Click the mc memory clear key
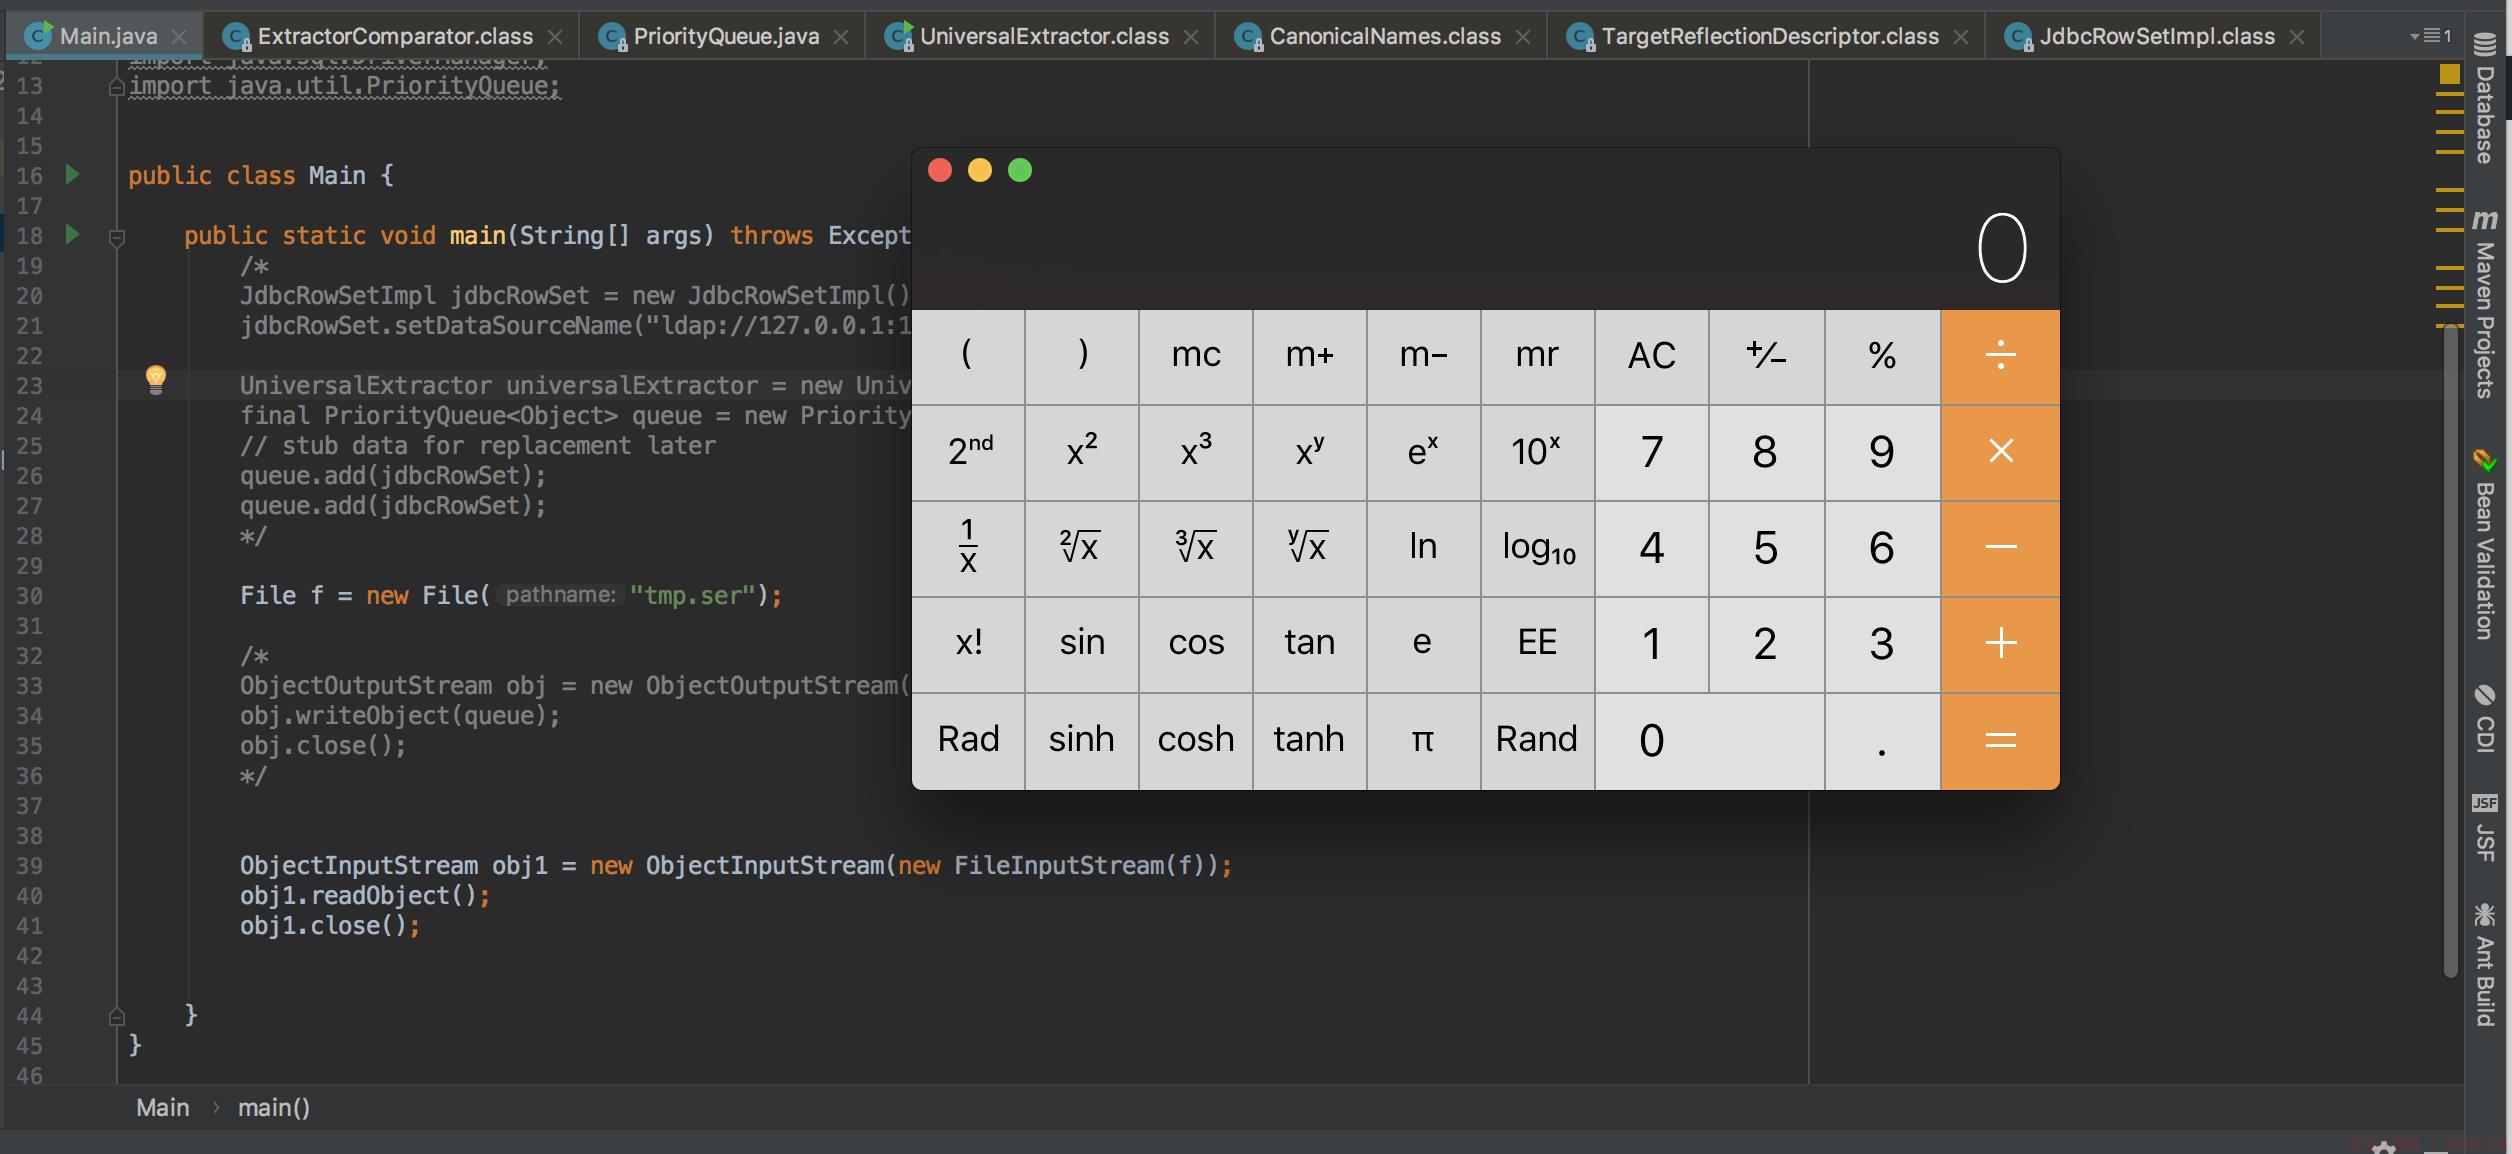The image size is (2512, 1154). click(1196, 356)
